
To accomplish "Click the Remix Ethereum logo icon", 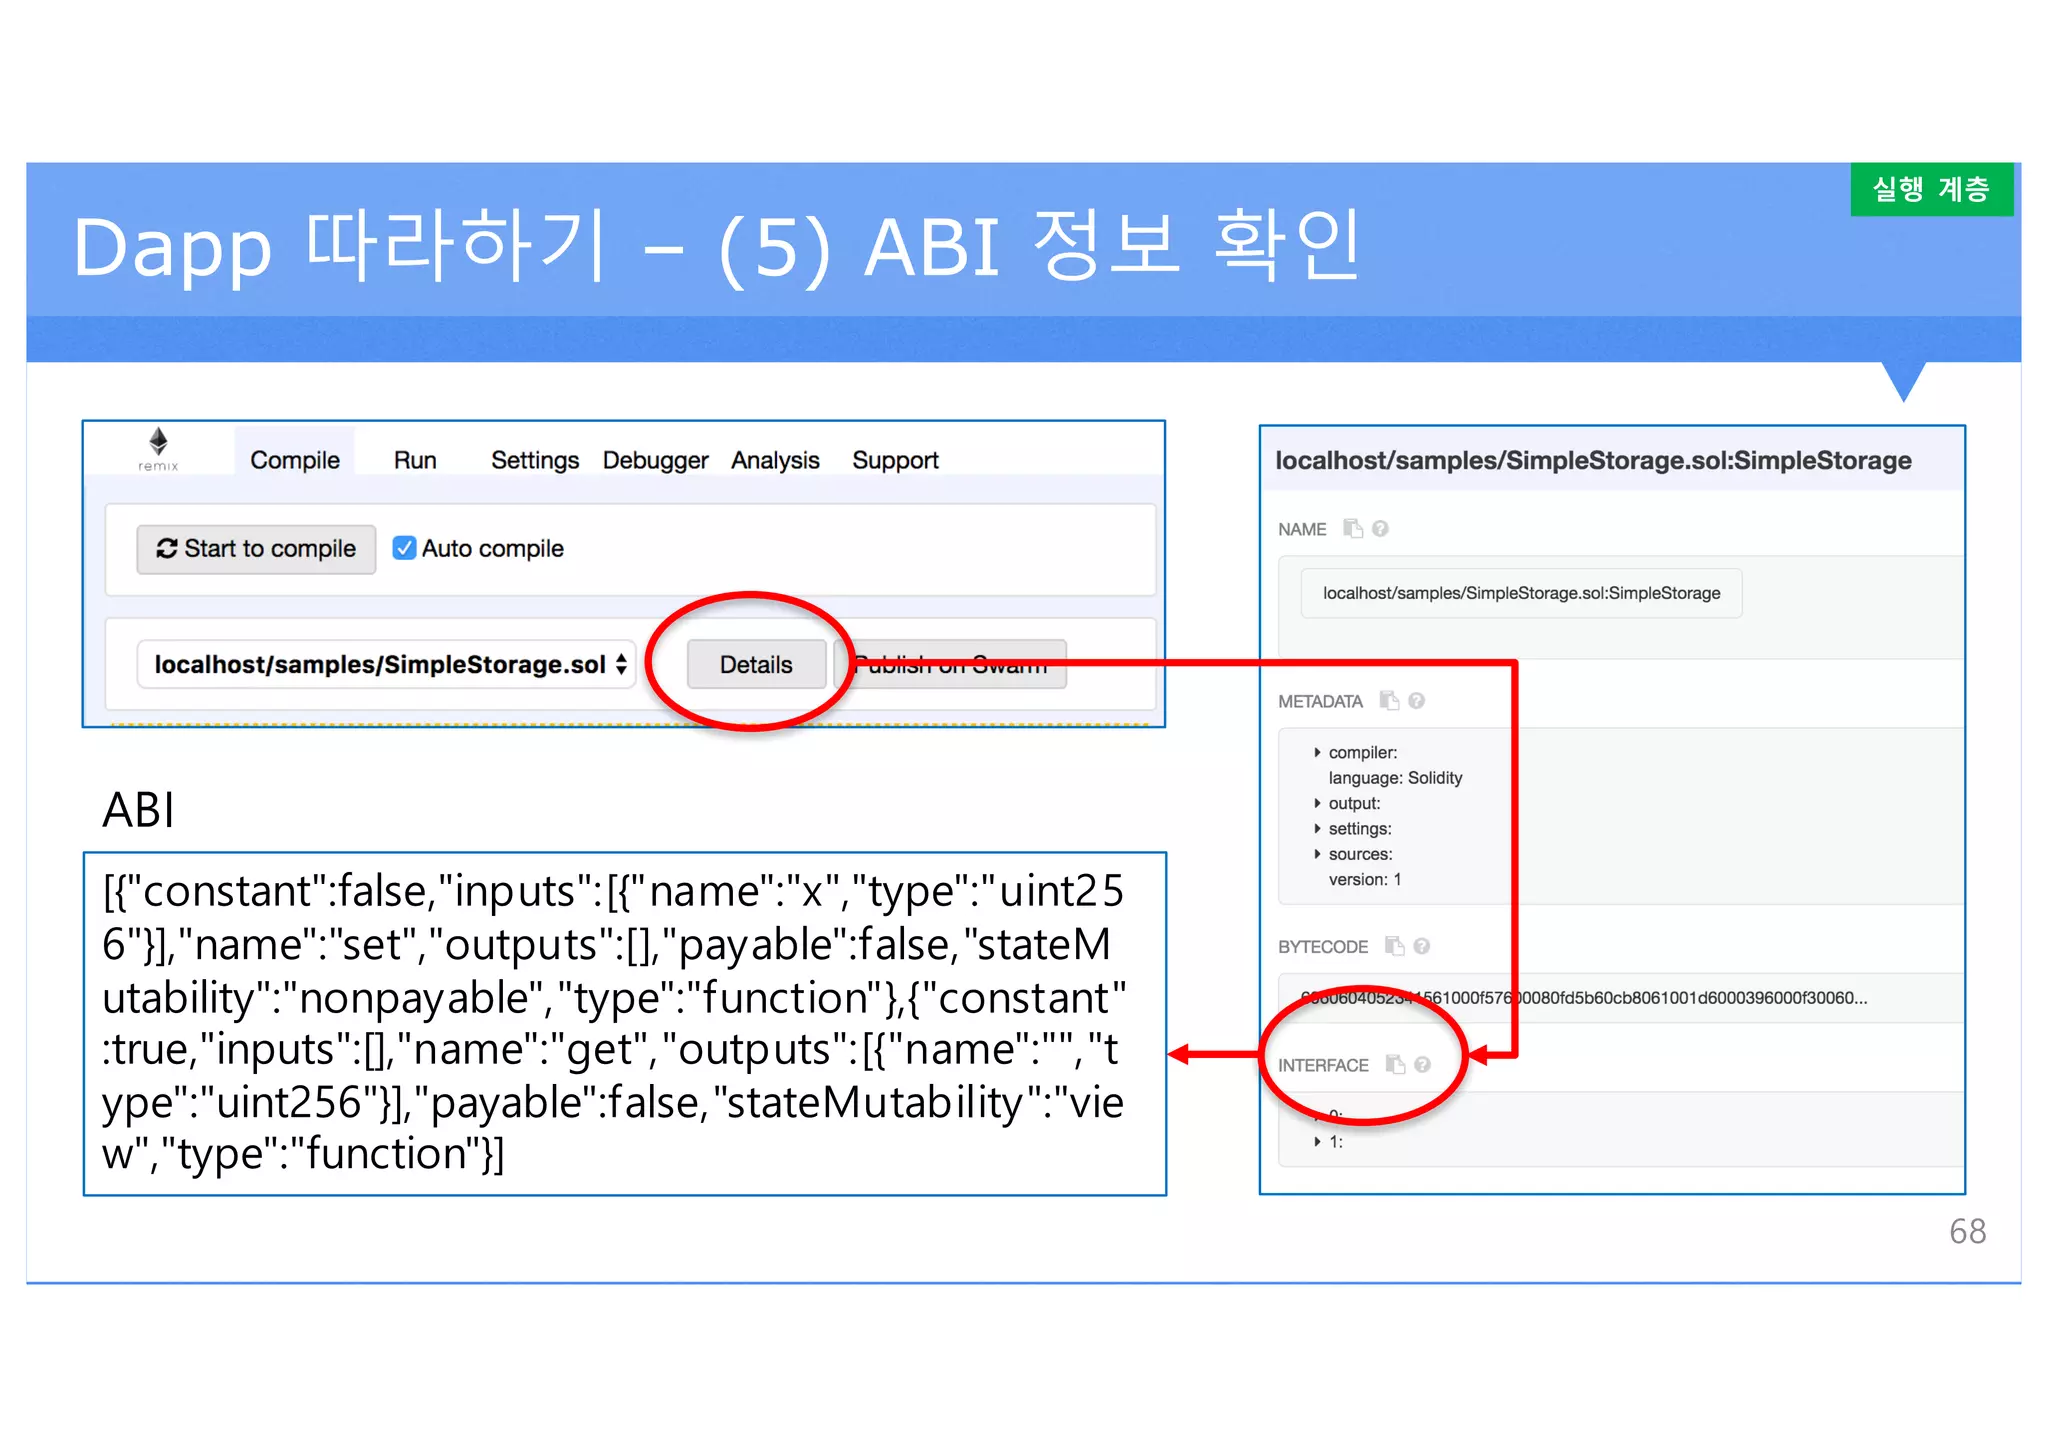I will point(158,449).
